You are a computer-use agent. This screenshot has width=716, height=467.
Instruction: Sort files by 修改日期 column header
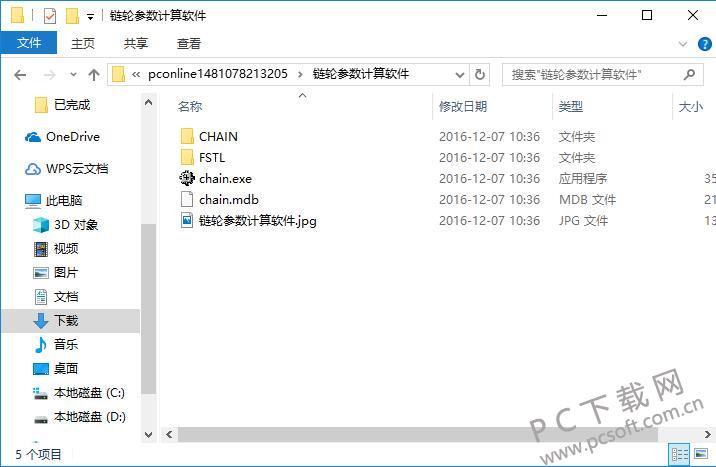pyautogui.click(x=463, y=106)
